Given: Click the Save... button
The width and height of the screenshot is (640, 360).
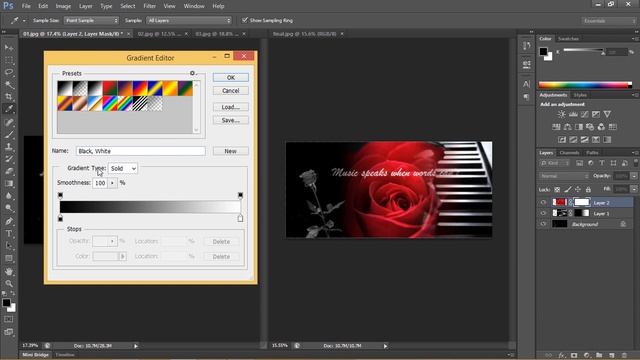Looking at the screenshot, I should (231, 120).
